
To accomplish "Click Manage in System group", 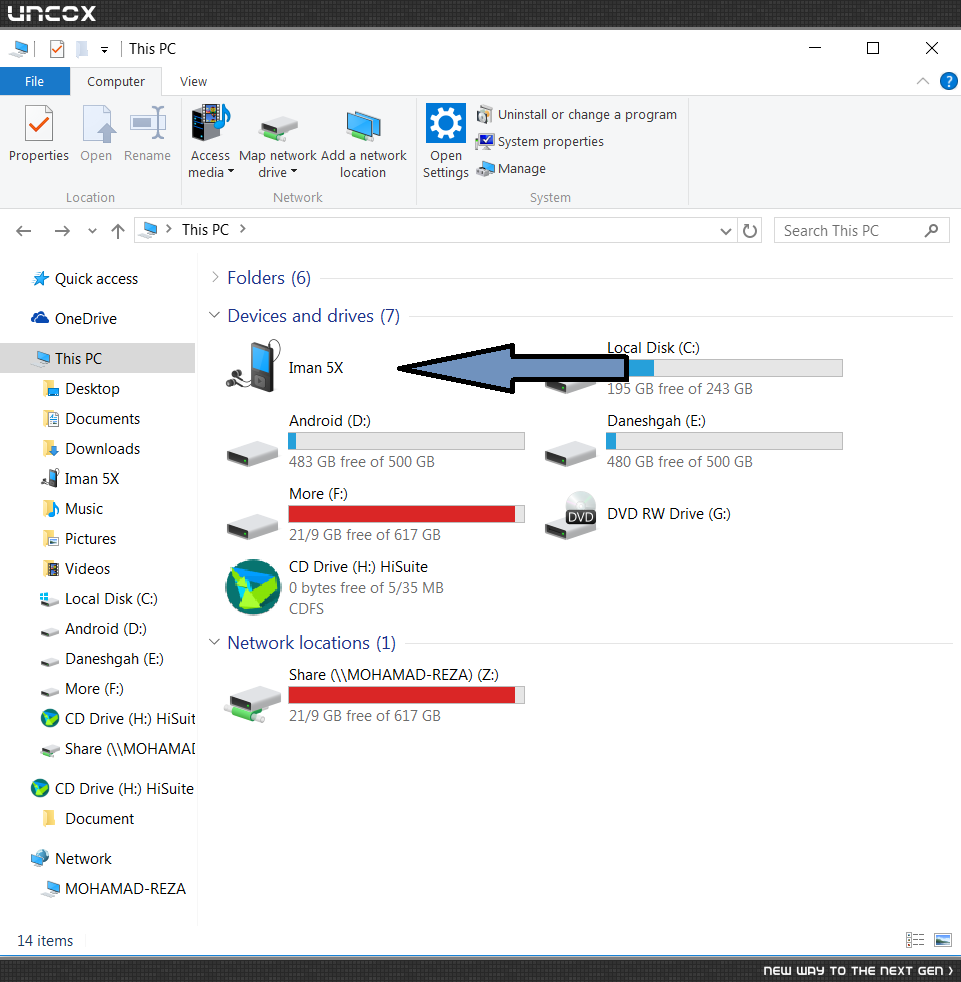I will pyautogui.click(x=511, y=168).
